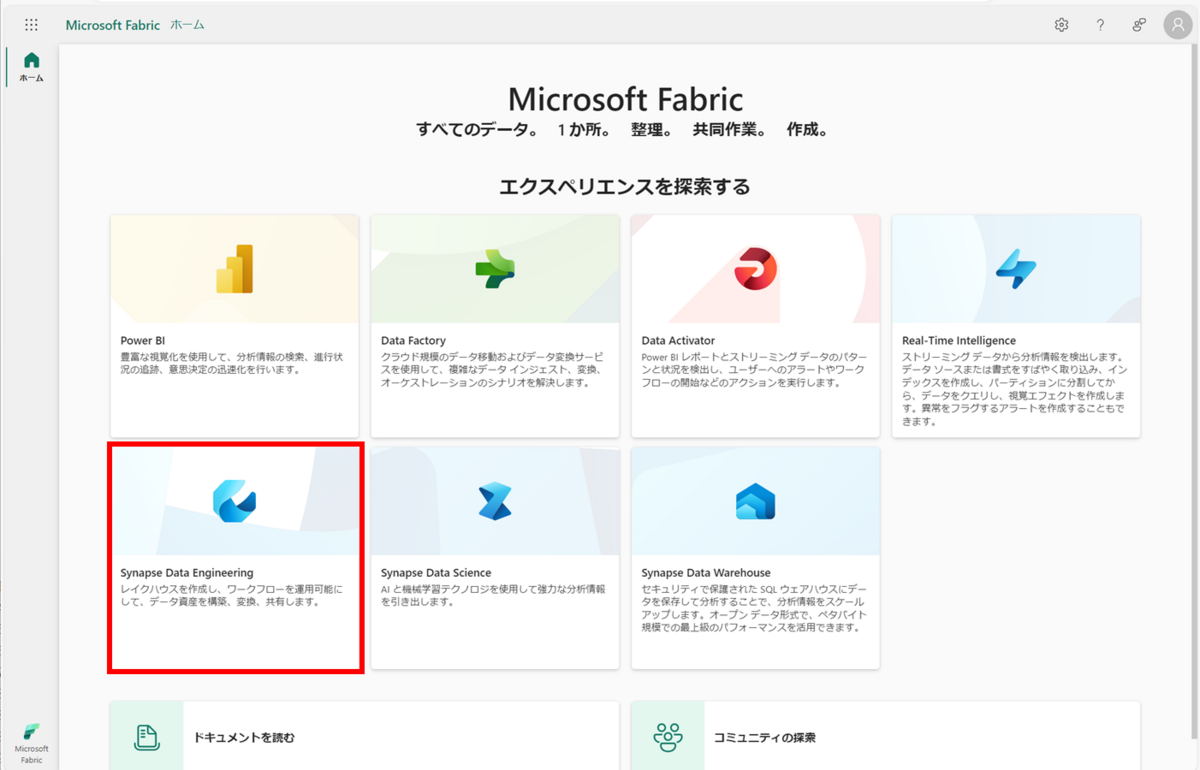Open Microsoft Fabric experience switcher at sidebar bottom

coord(31,742)
